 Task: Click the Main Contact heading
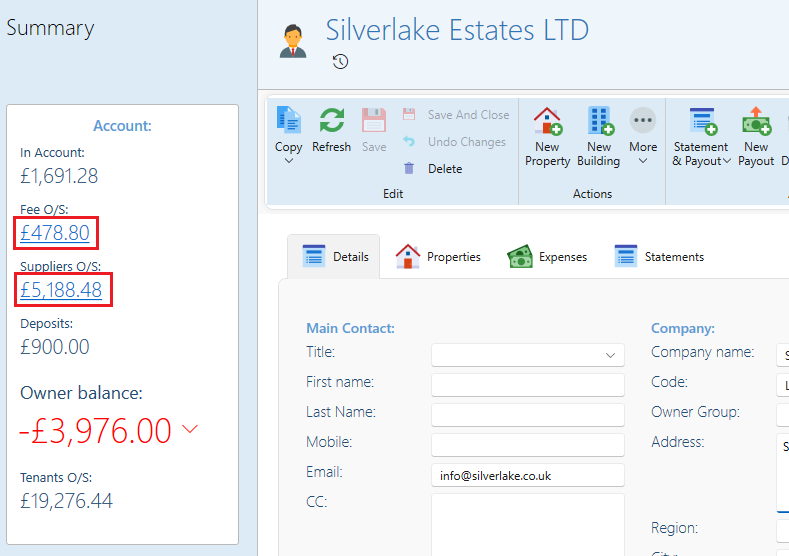351,329
